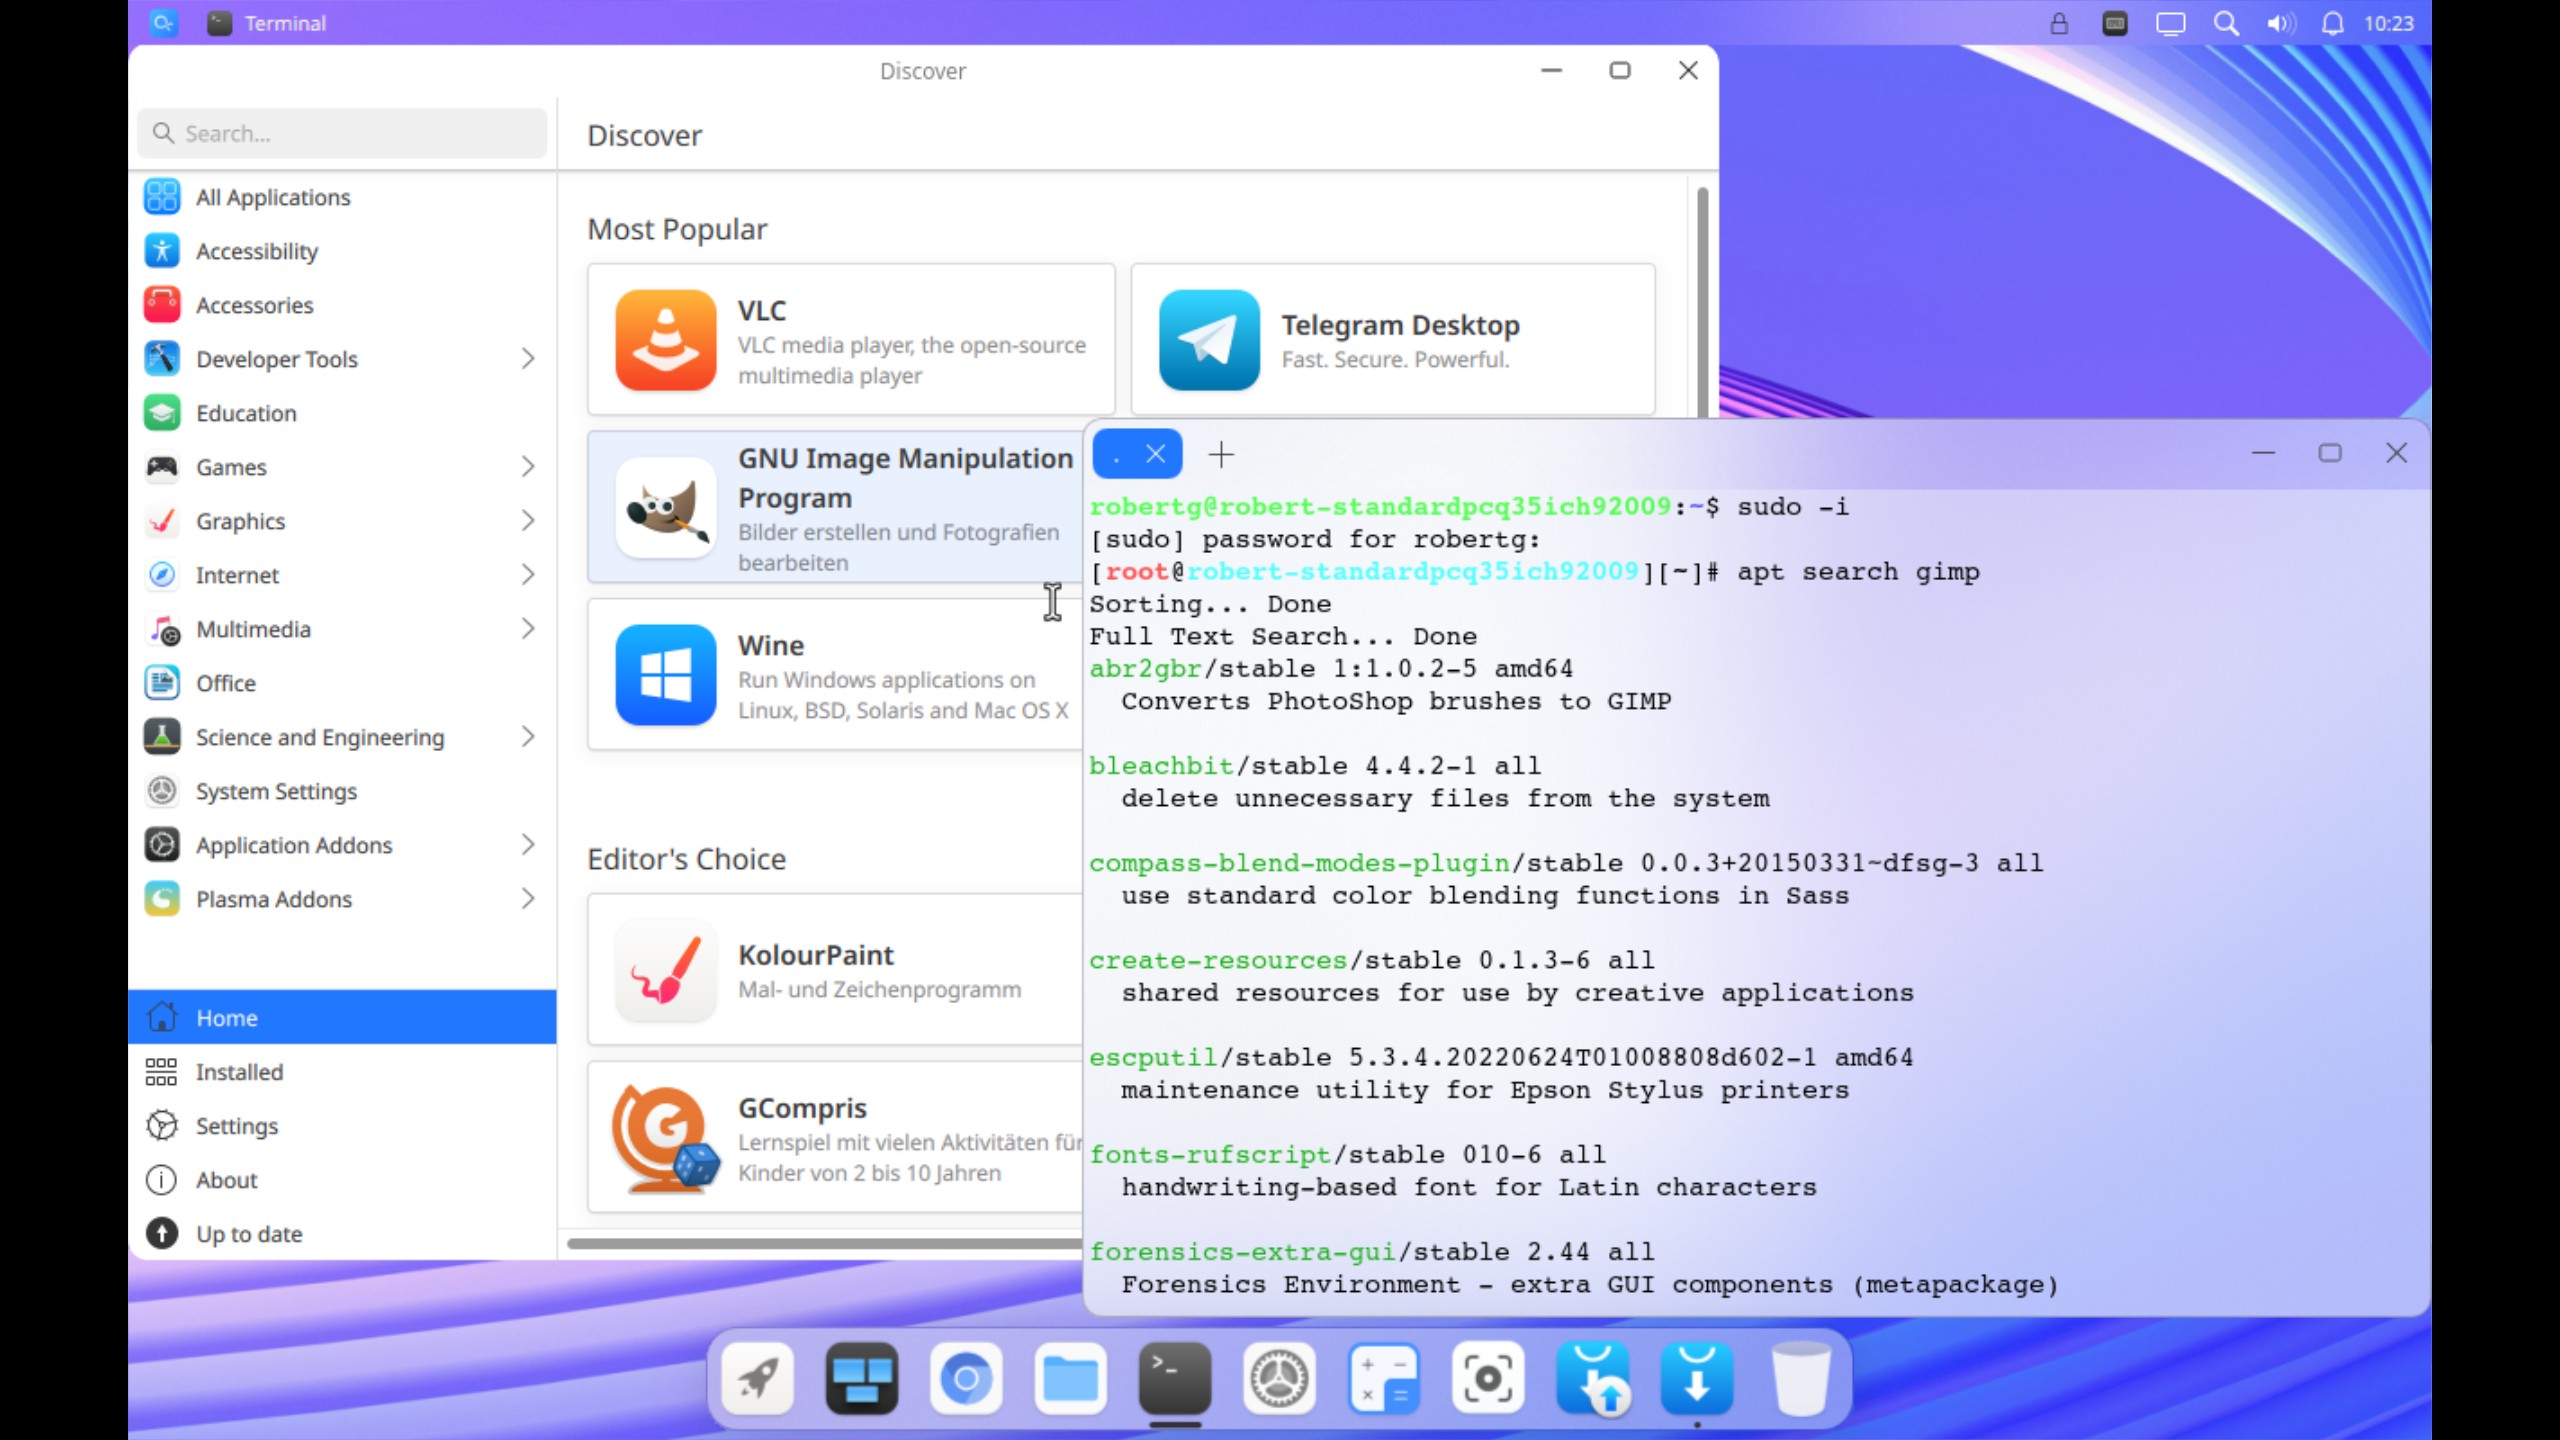Viewport: 2560px width, 1440px height.
Task: Click the lock screen icon in panel
Action: 2059,23
